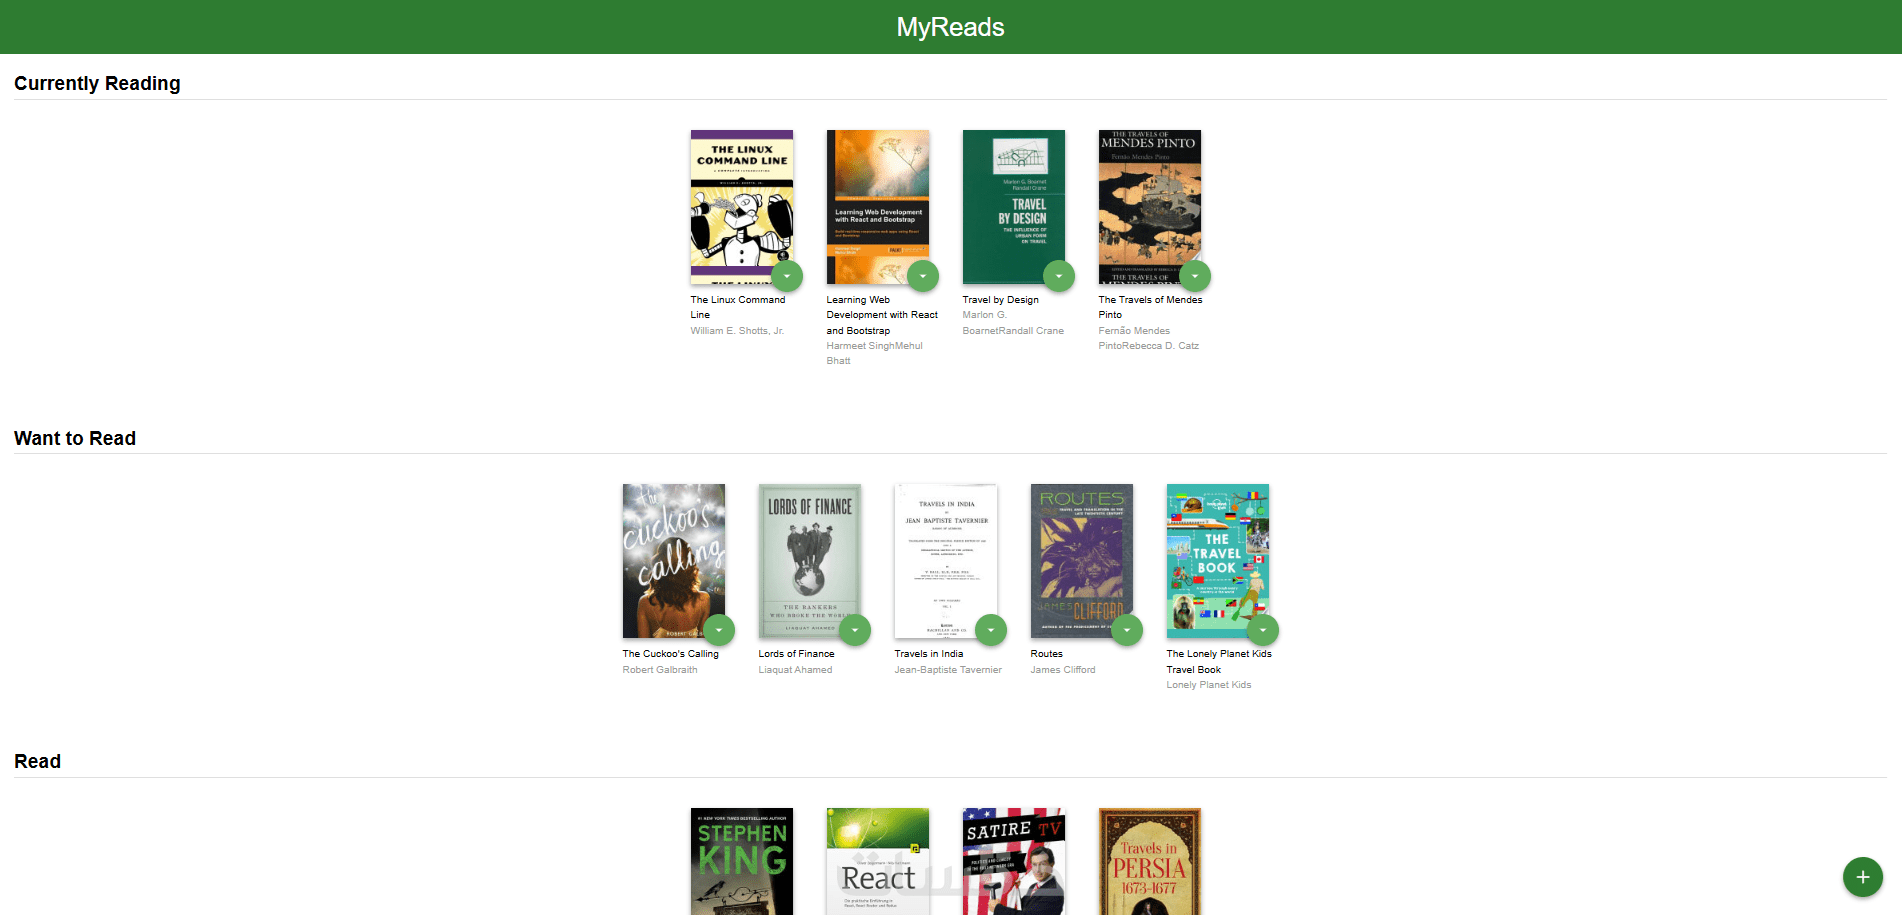Expand shelf menu for The Cuckoo's Calling
This screenshot has height=915, width=1902.
719,630
